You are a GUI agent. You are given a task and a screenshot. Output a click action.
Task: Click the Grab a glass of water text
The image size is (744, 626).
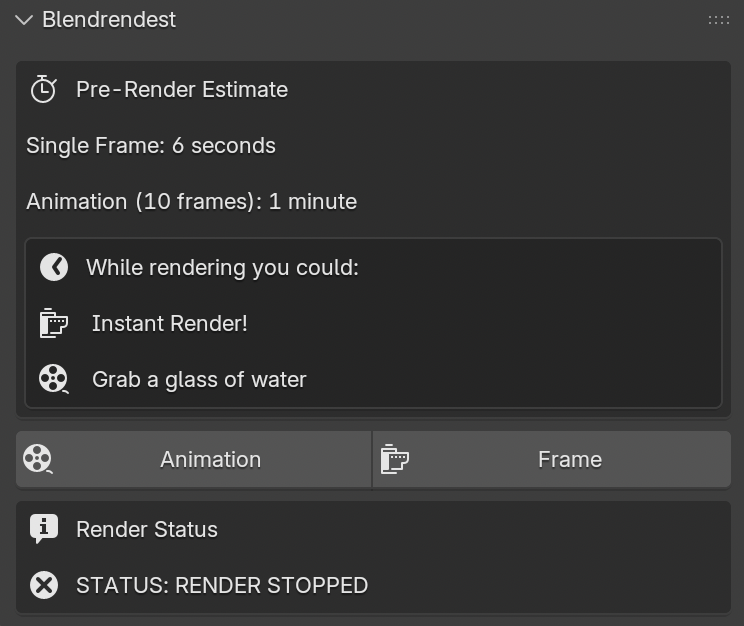point(199,379)
